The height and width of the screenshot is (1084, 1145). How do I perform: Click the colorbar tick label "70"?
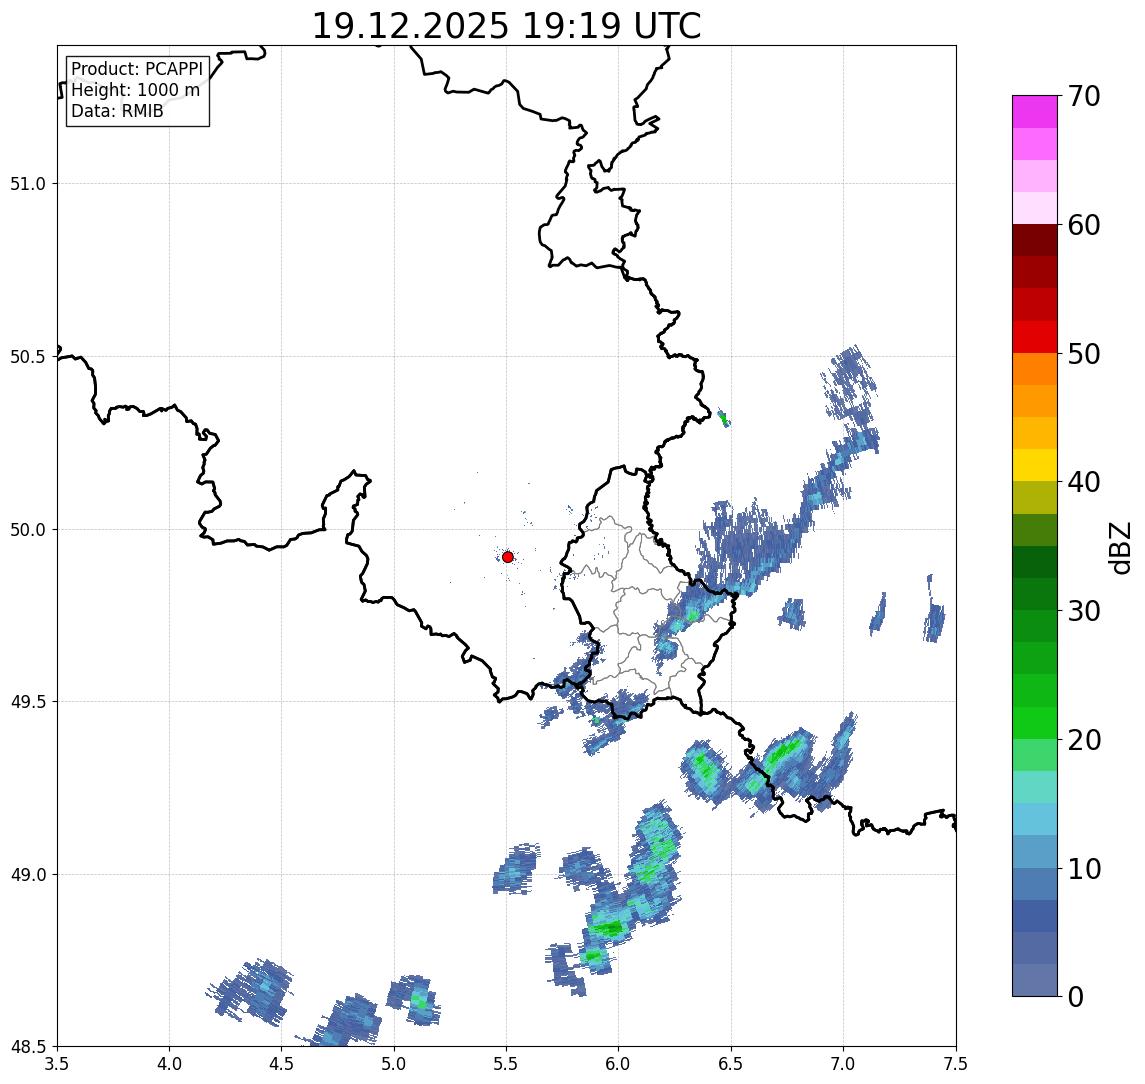coord(1083,96)
